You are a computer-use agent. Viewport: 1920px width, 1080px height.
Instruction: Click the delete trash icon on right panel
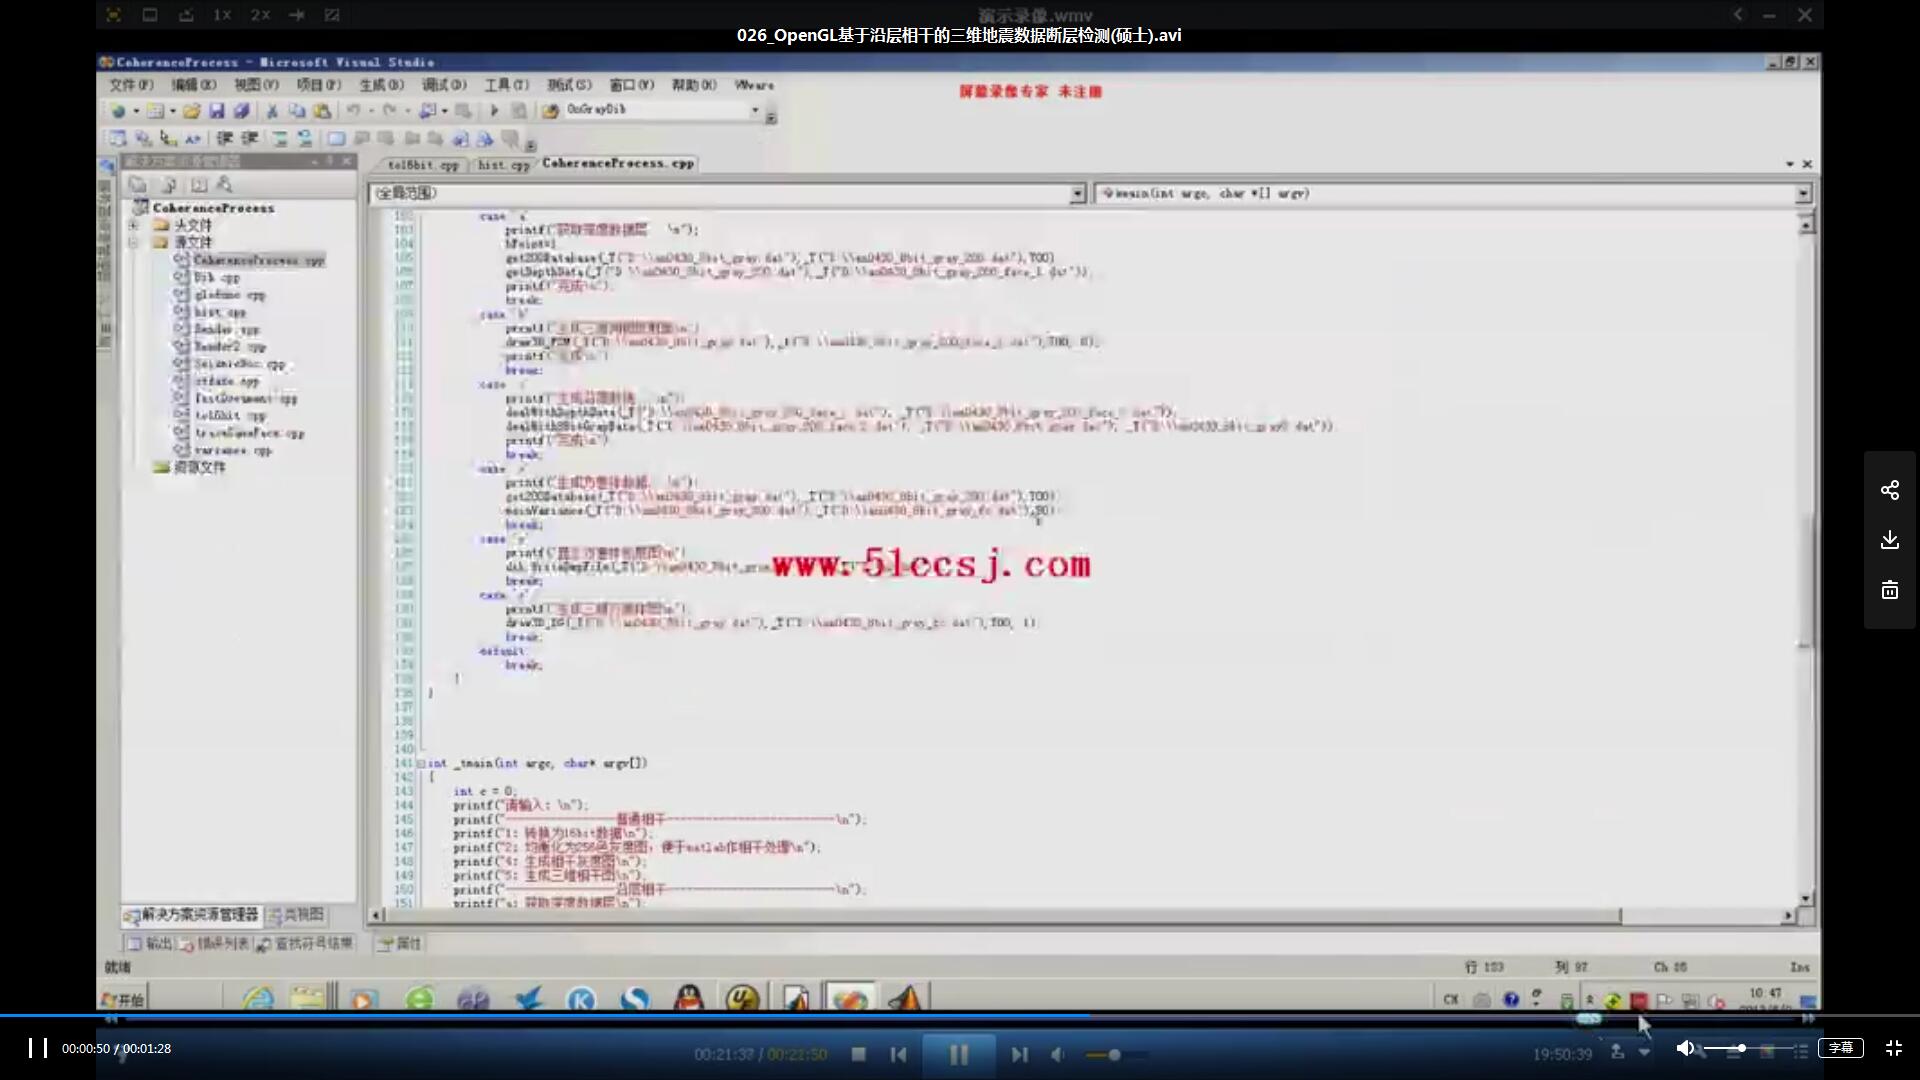pos(1889,590)
